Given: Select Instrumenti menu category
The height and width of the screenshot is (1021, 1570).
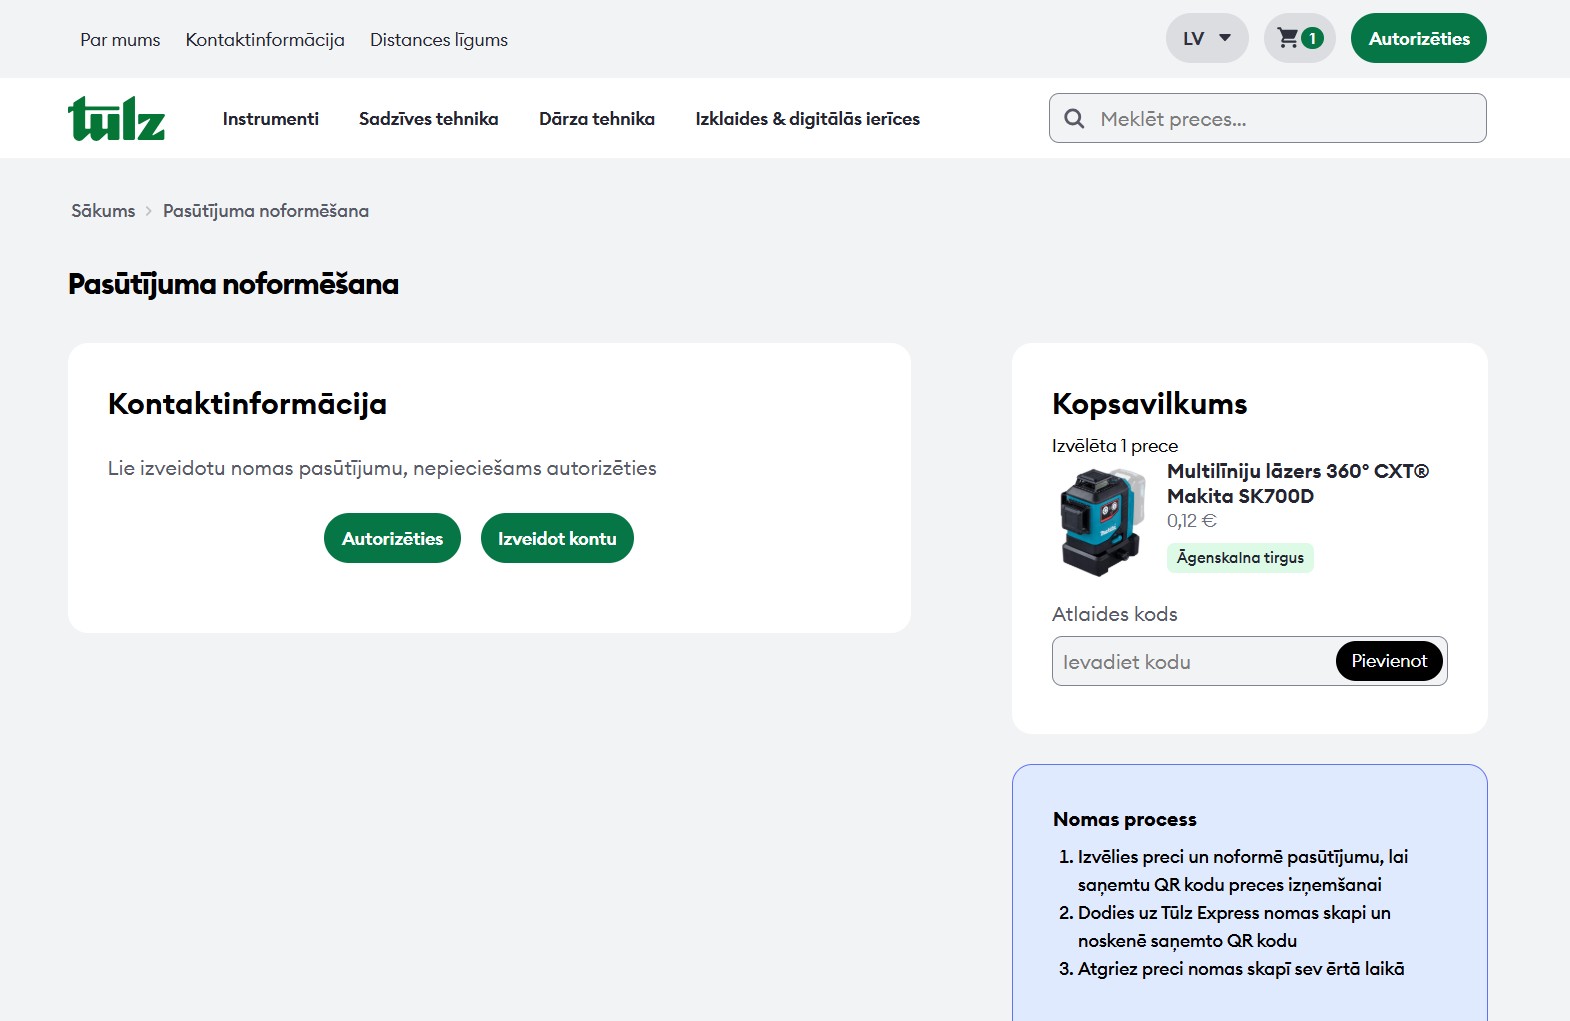Looking at the screenshot, I should 270,119.
